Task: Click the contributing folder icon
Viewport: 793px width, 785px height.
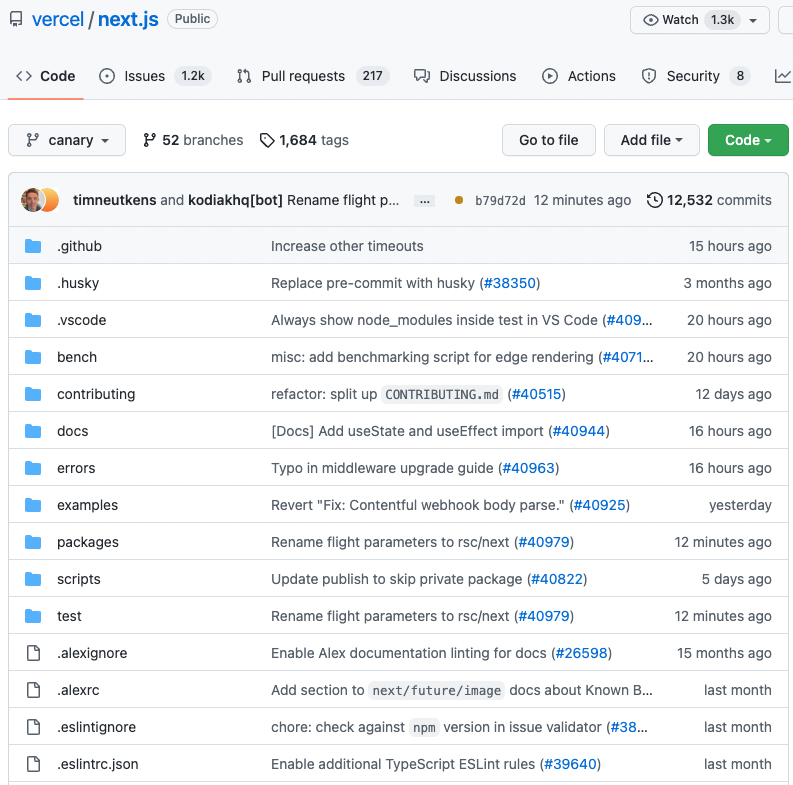Action: point(33,394)
